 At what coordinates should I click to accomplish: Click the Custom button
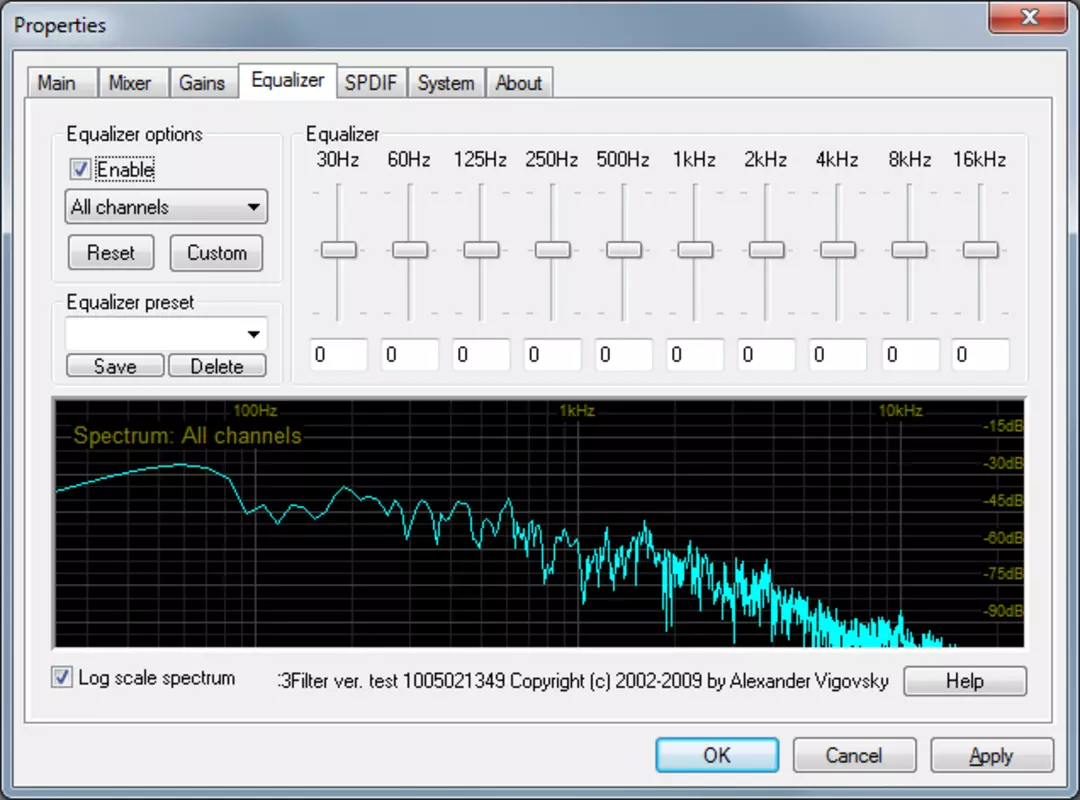coord(217,253)
